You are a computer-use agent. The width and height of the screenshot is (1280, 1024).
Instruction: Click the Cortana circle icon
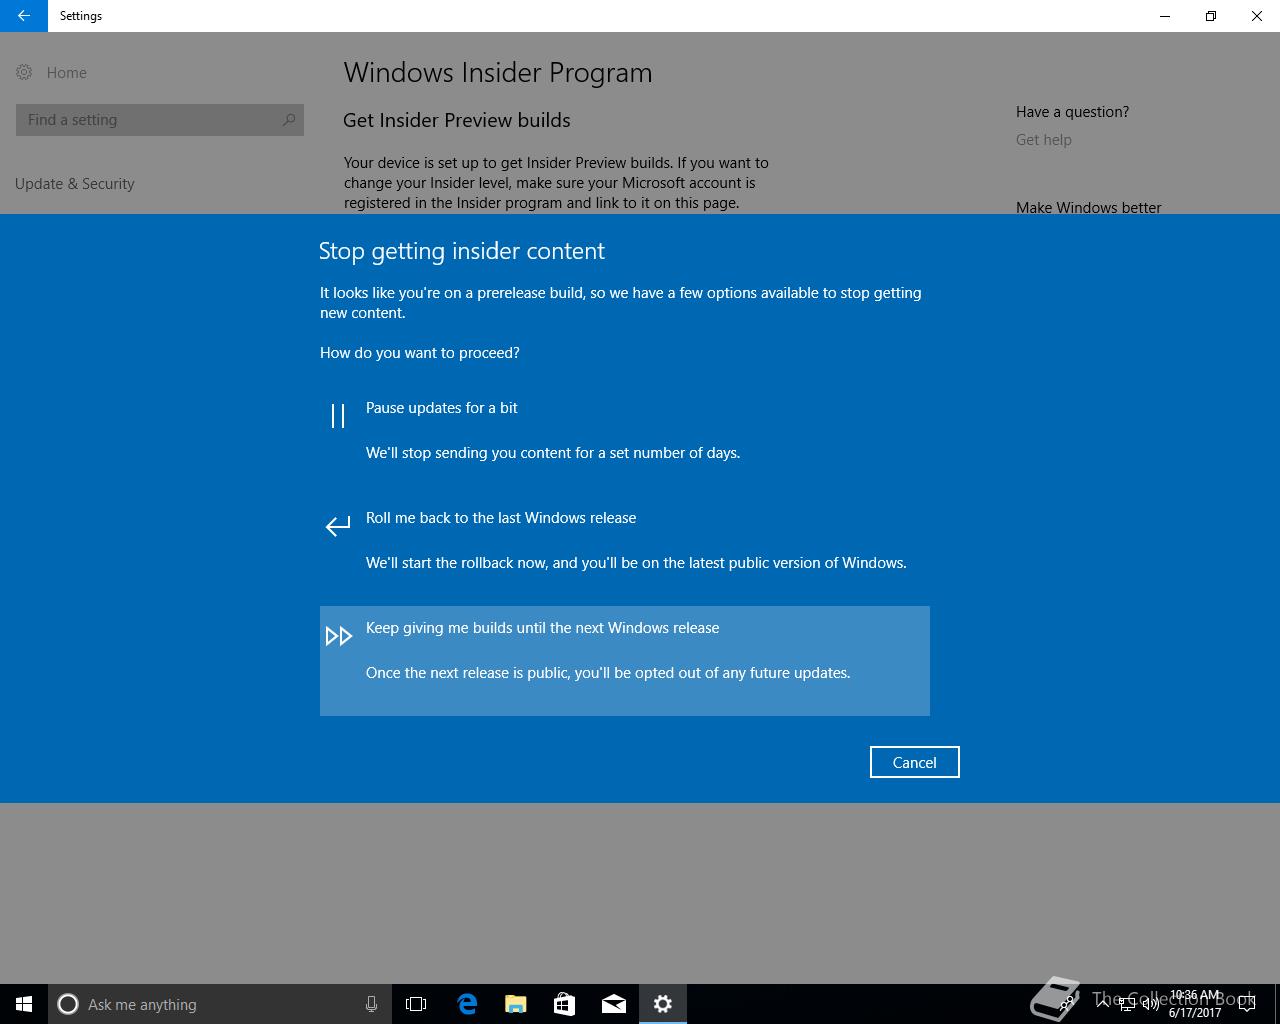tap(68, 1004)
